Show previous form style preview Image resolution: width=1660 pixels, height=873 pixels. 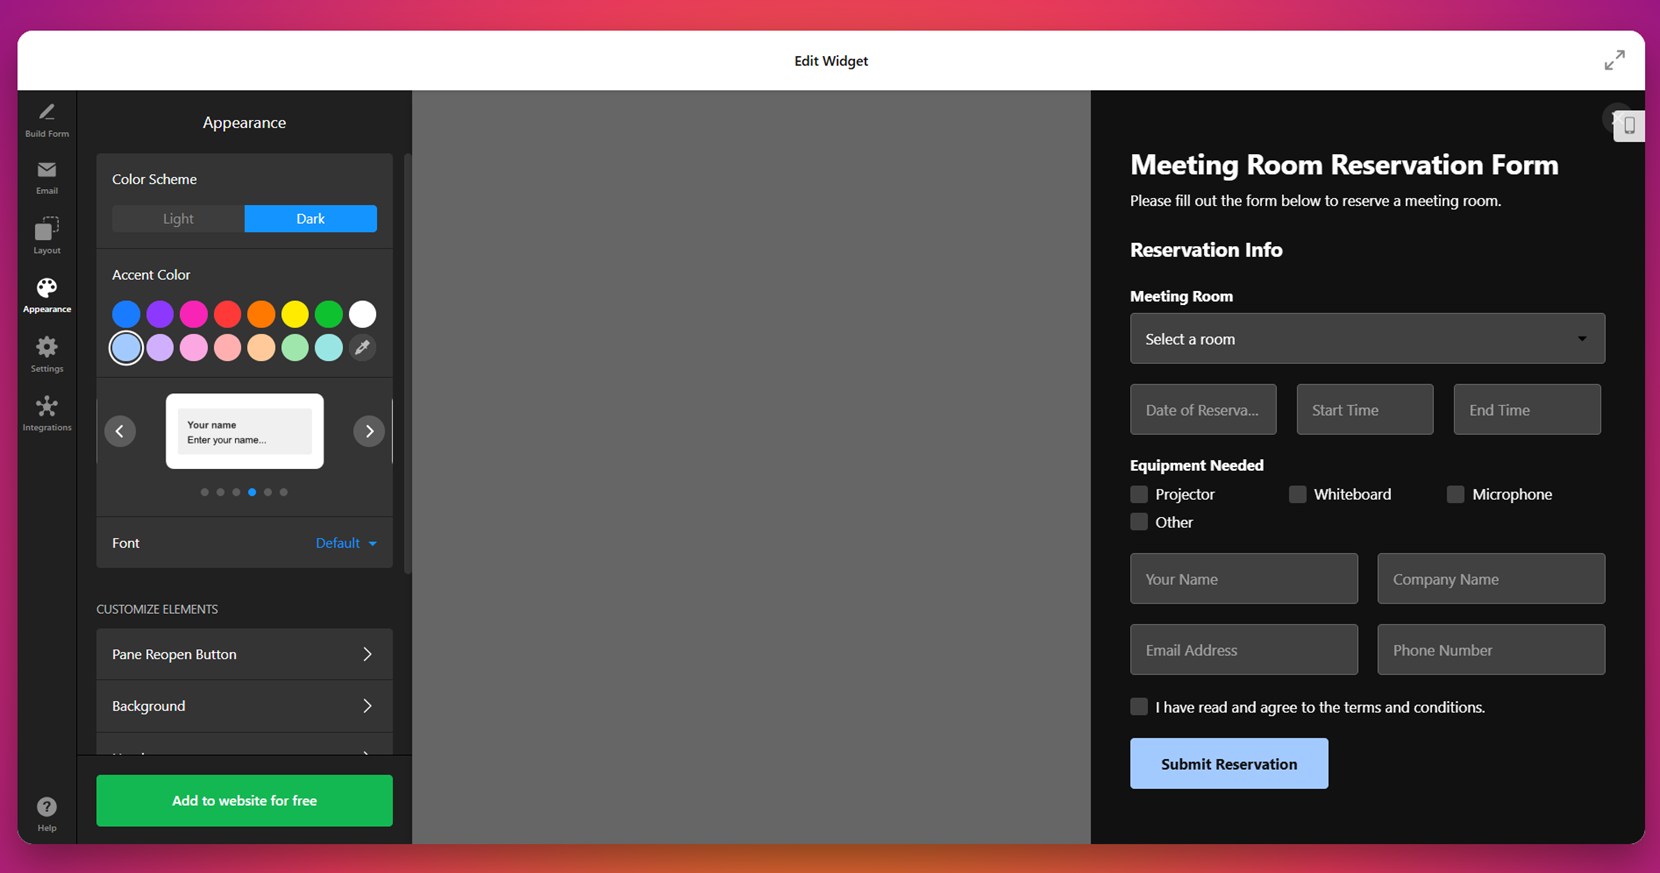[120, 431]
